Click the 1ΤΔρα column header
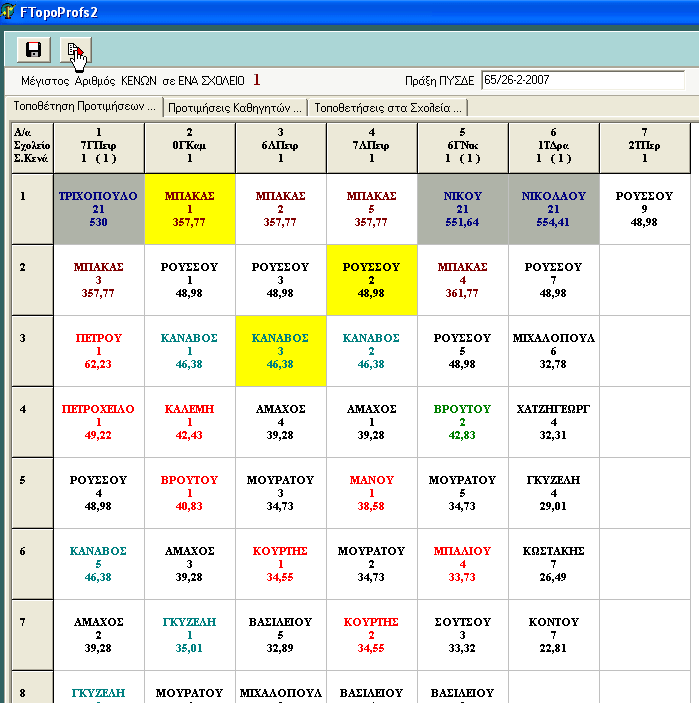Image resolution: width=699 pixels, height=703 pixels. pos(553,145)
